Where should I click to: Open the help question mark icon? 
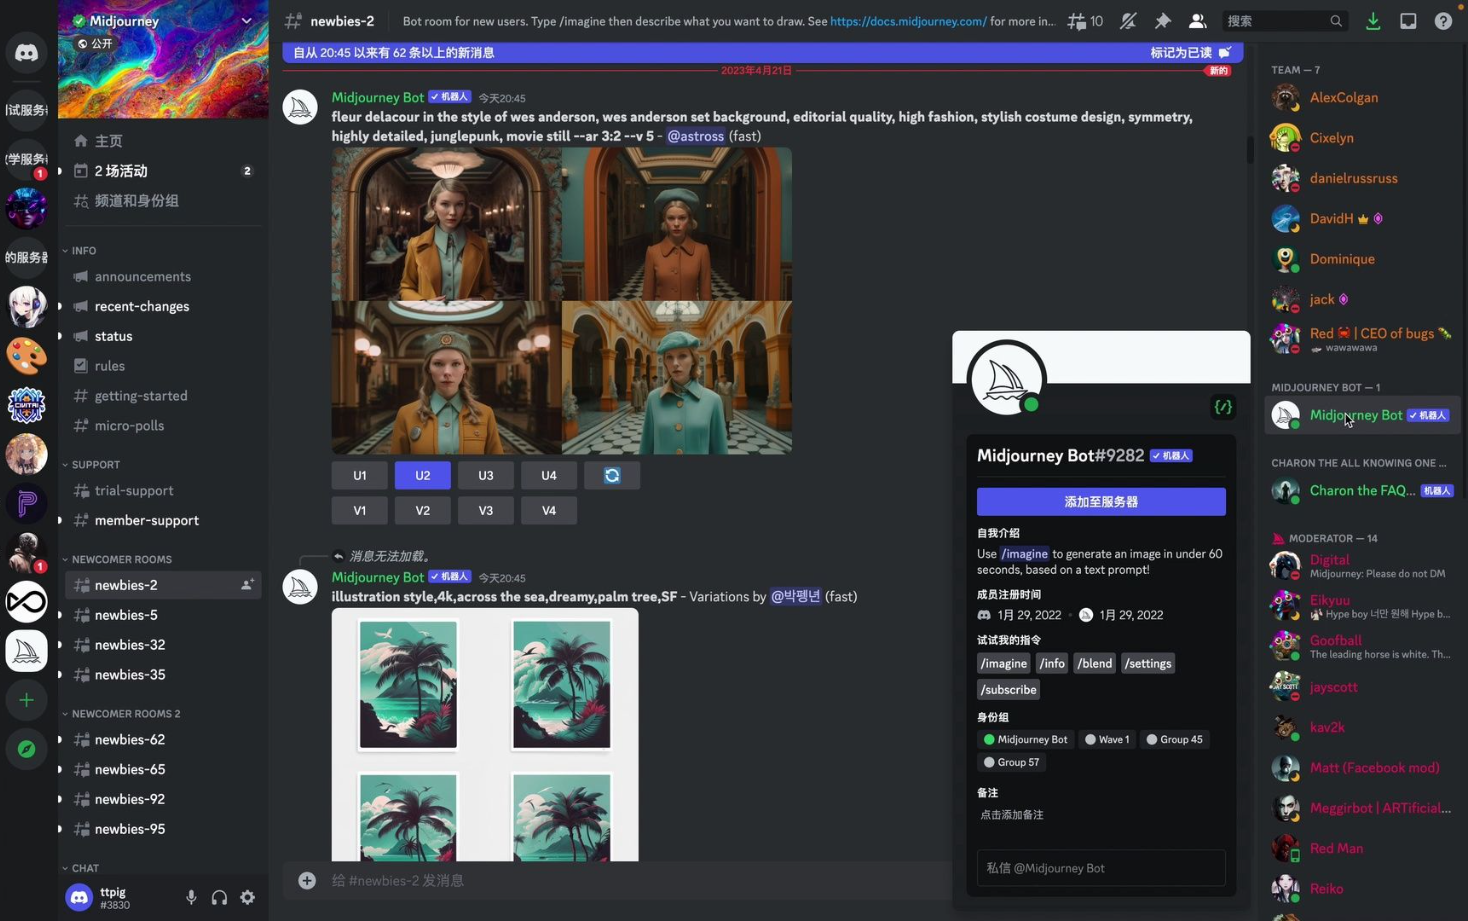[x=1443, y=21]
